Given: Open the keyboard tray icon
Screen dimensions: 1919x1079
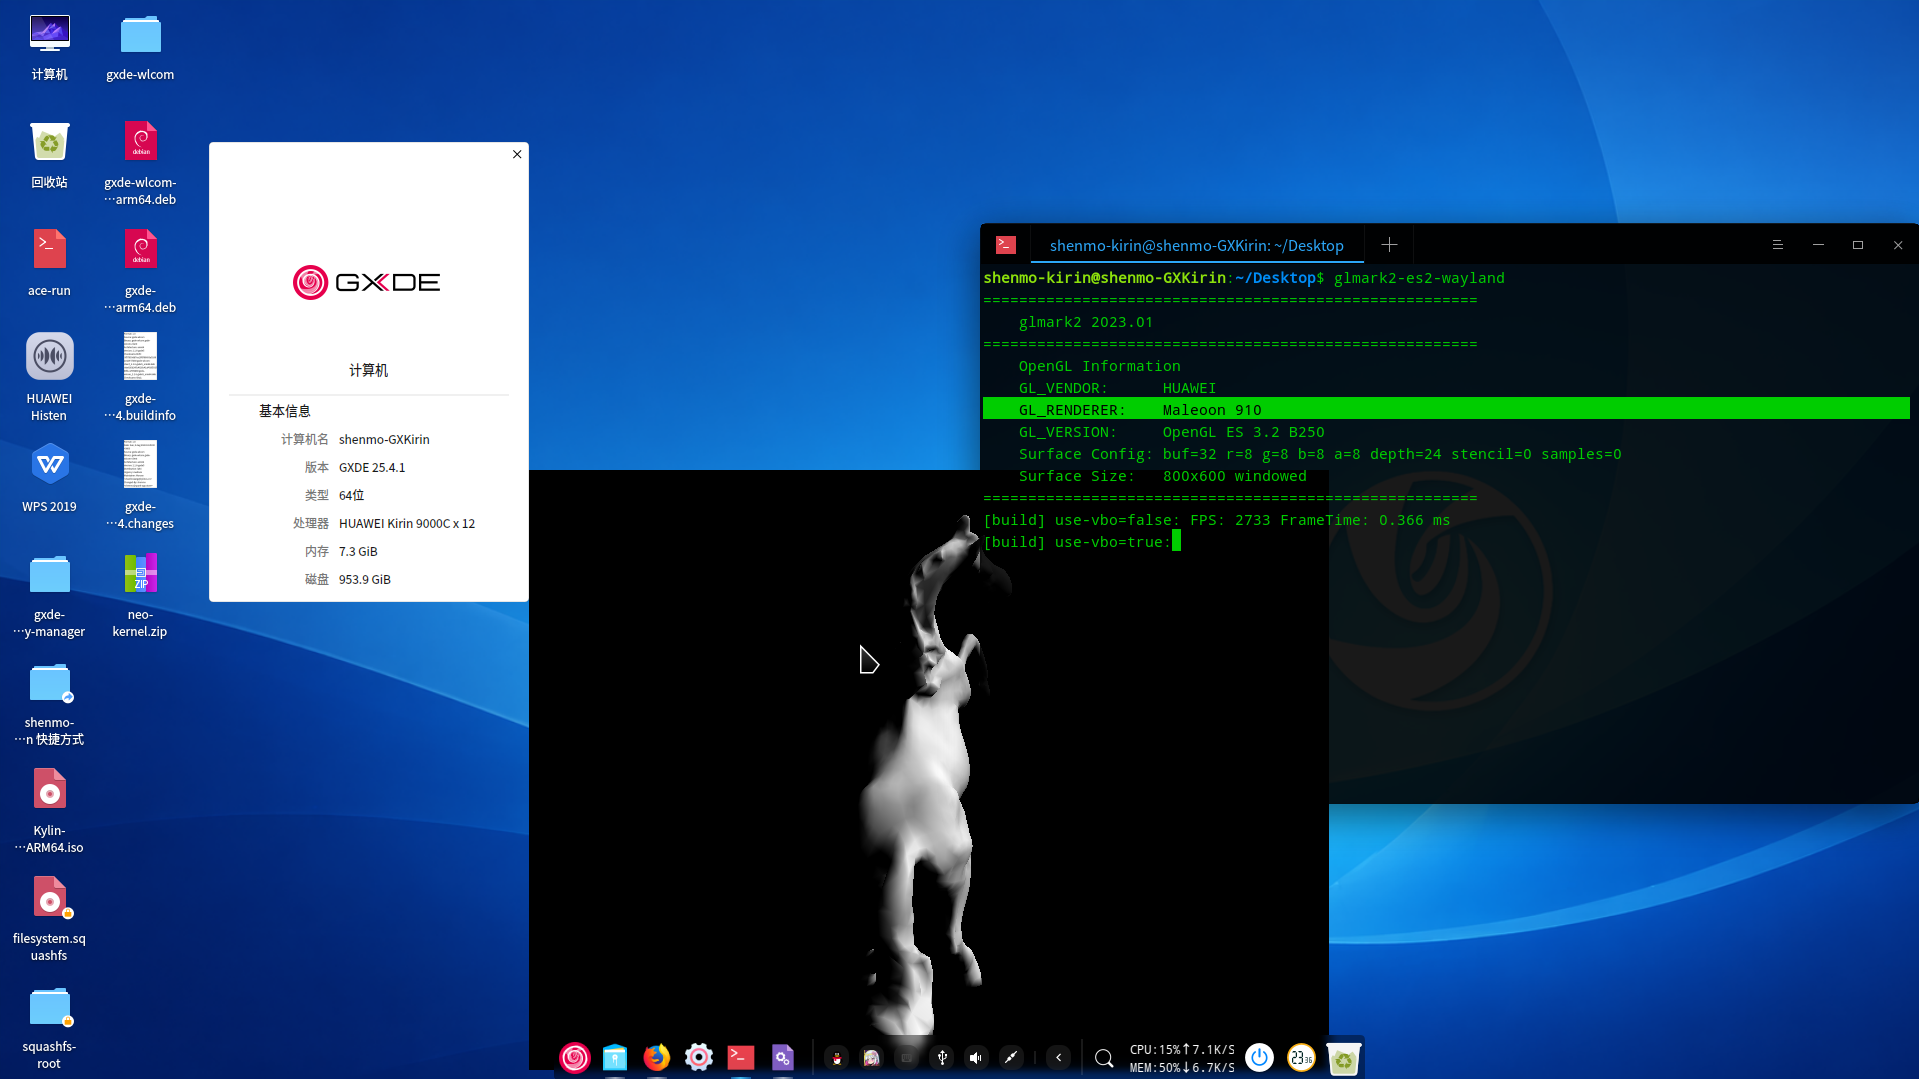Looking at the screenshot, I should pyautogui.click(x=907, y=1058).
